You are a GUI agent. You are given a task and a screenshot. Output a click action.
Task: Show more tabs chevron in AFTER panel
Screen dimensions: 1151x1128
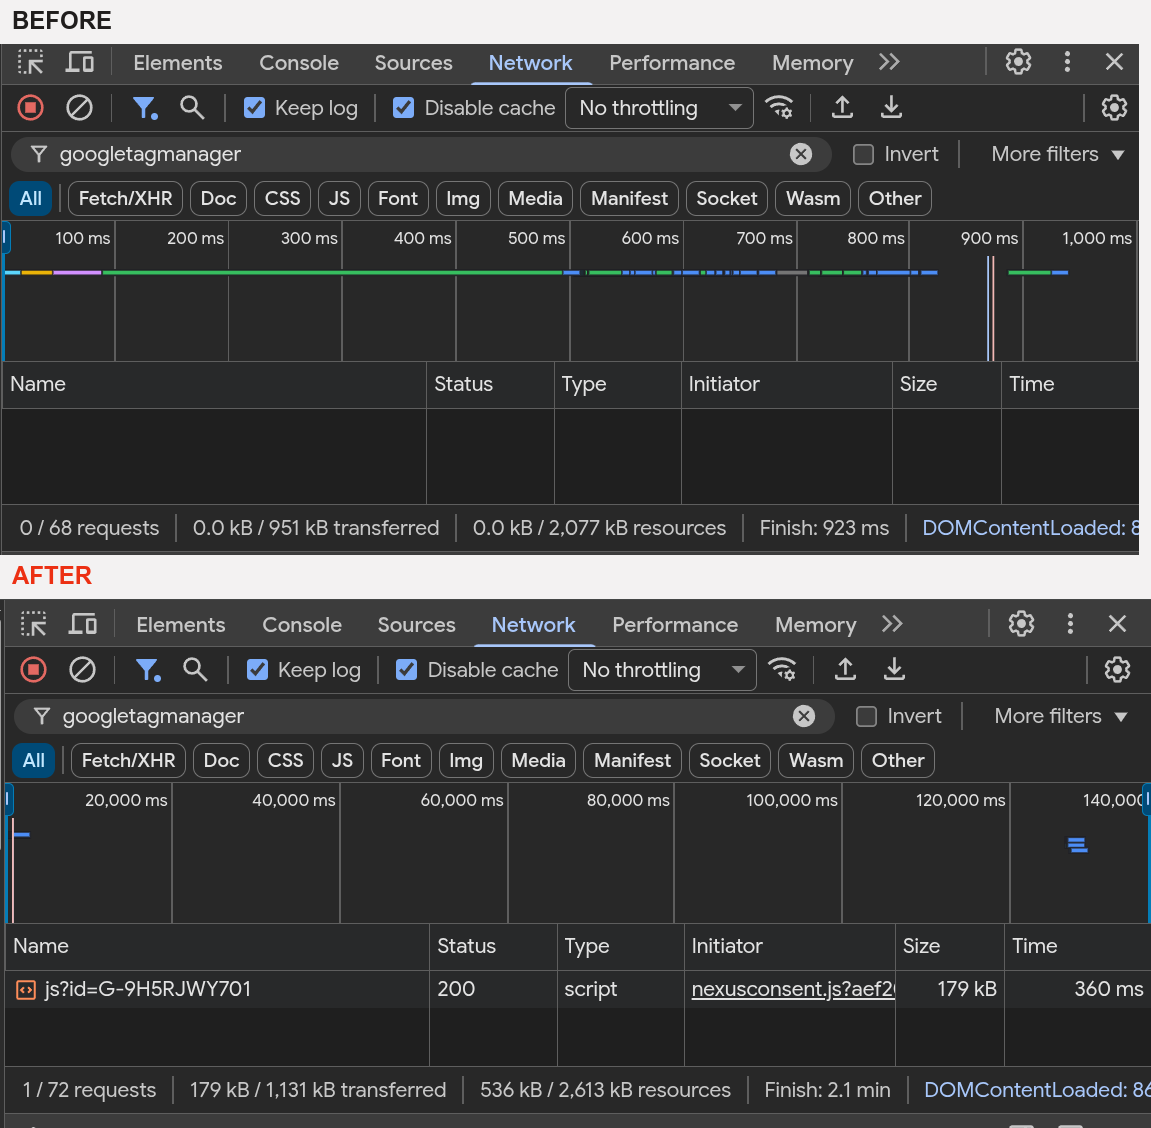click(x=892, y=625)
